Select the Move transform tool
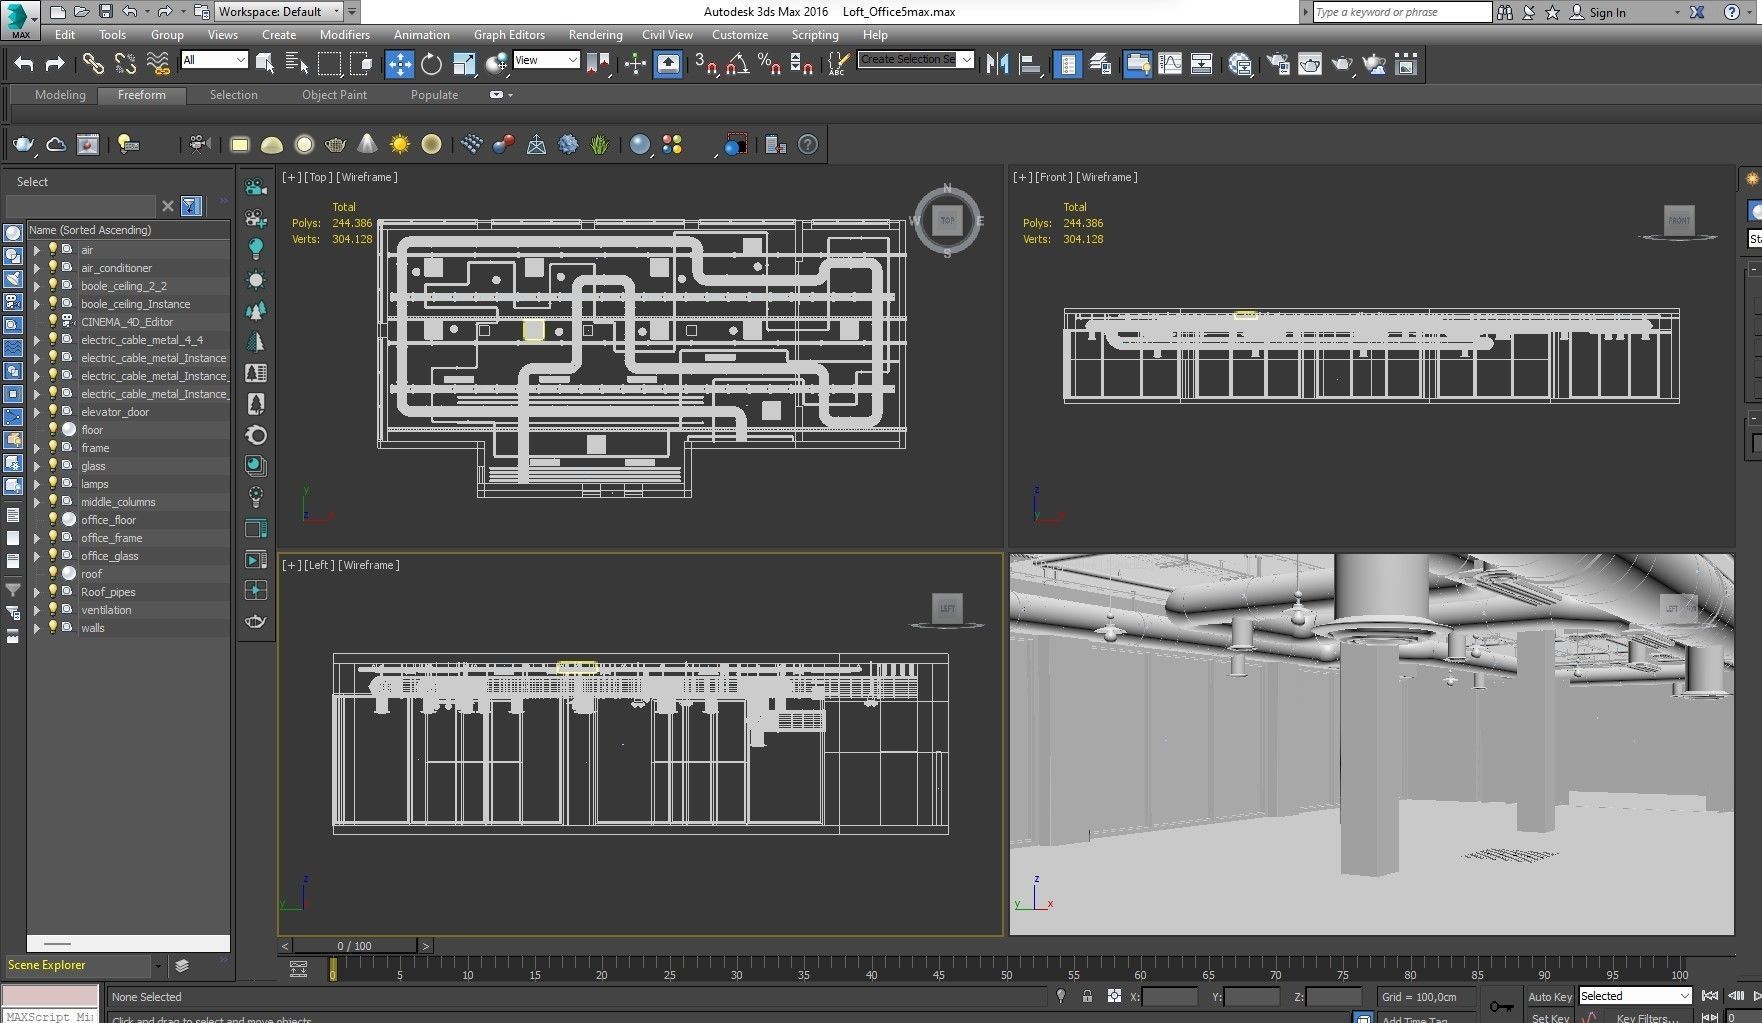Image resolution: width=1762 pixels, height=1023 pixels. [x=399, y=64]
